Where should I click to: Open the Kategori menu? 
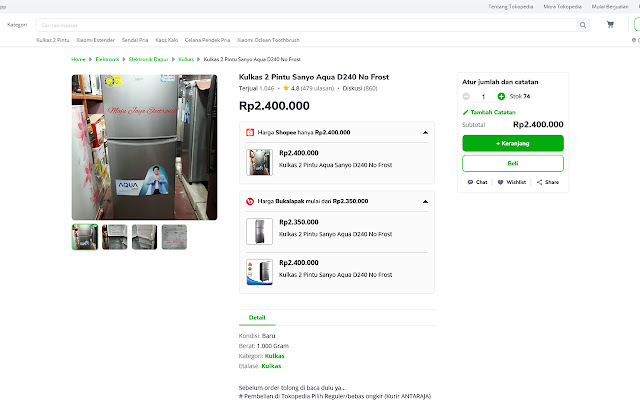pos(17,24)
